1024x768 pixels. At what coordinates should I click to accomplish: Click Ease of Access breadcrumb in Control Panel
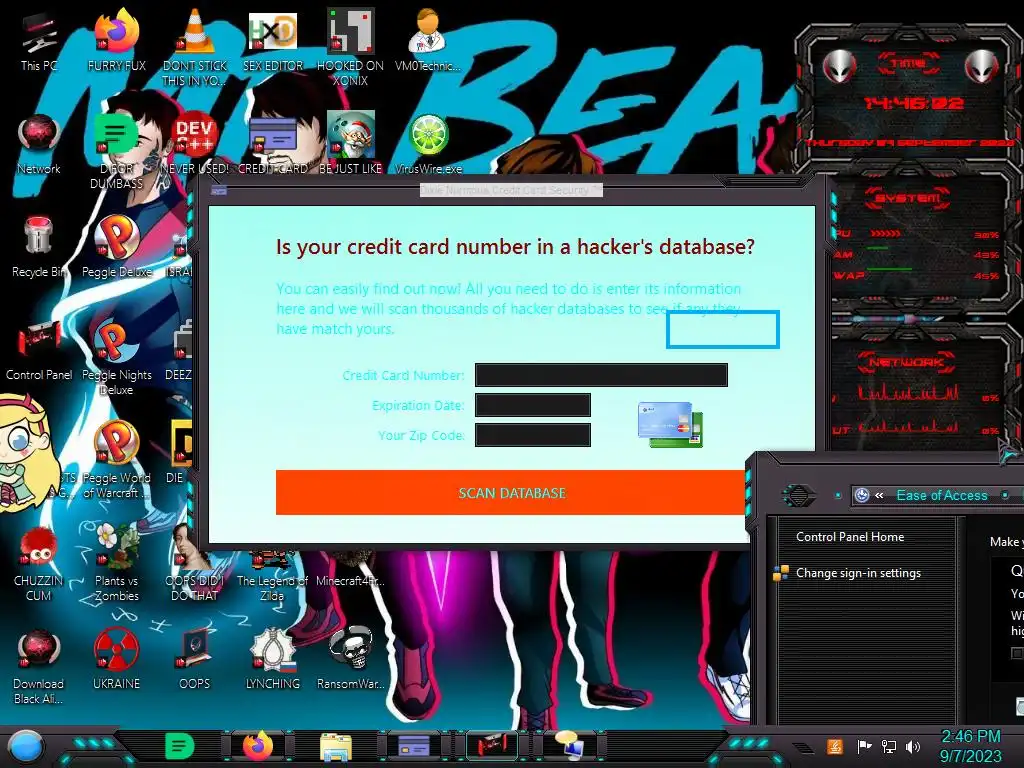tap(941, 495)
